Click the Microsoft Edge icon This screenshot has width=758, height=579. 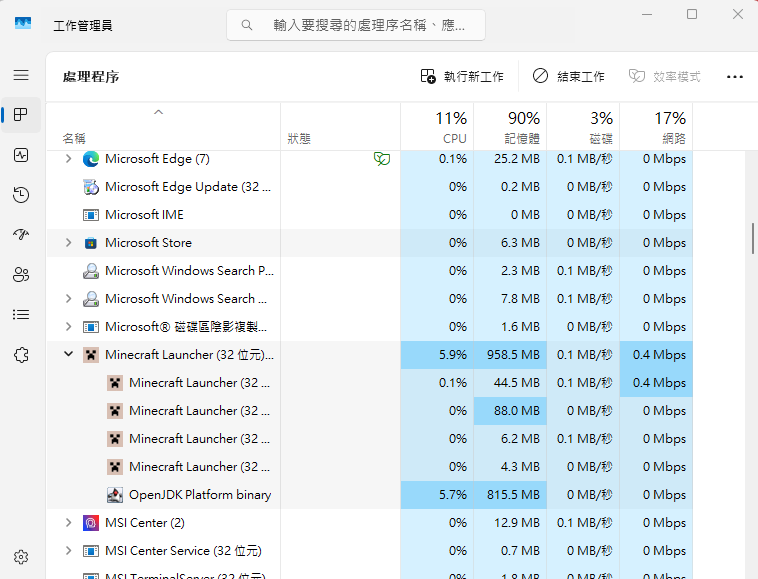91,159
